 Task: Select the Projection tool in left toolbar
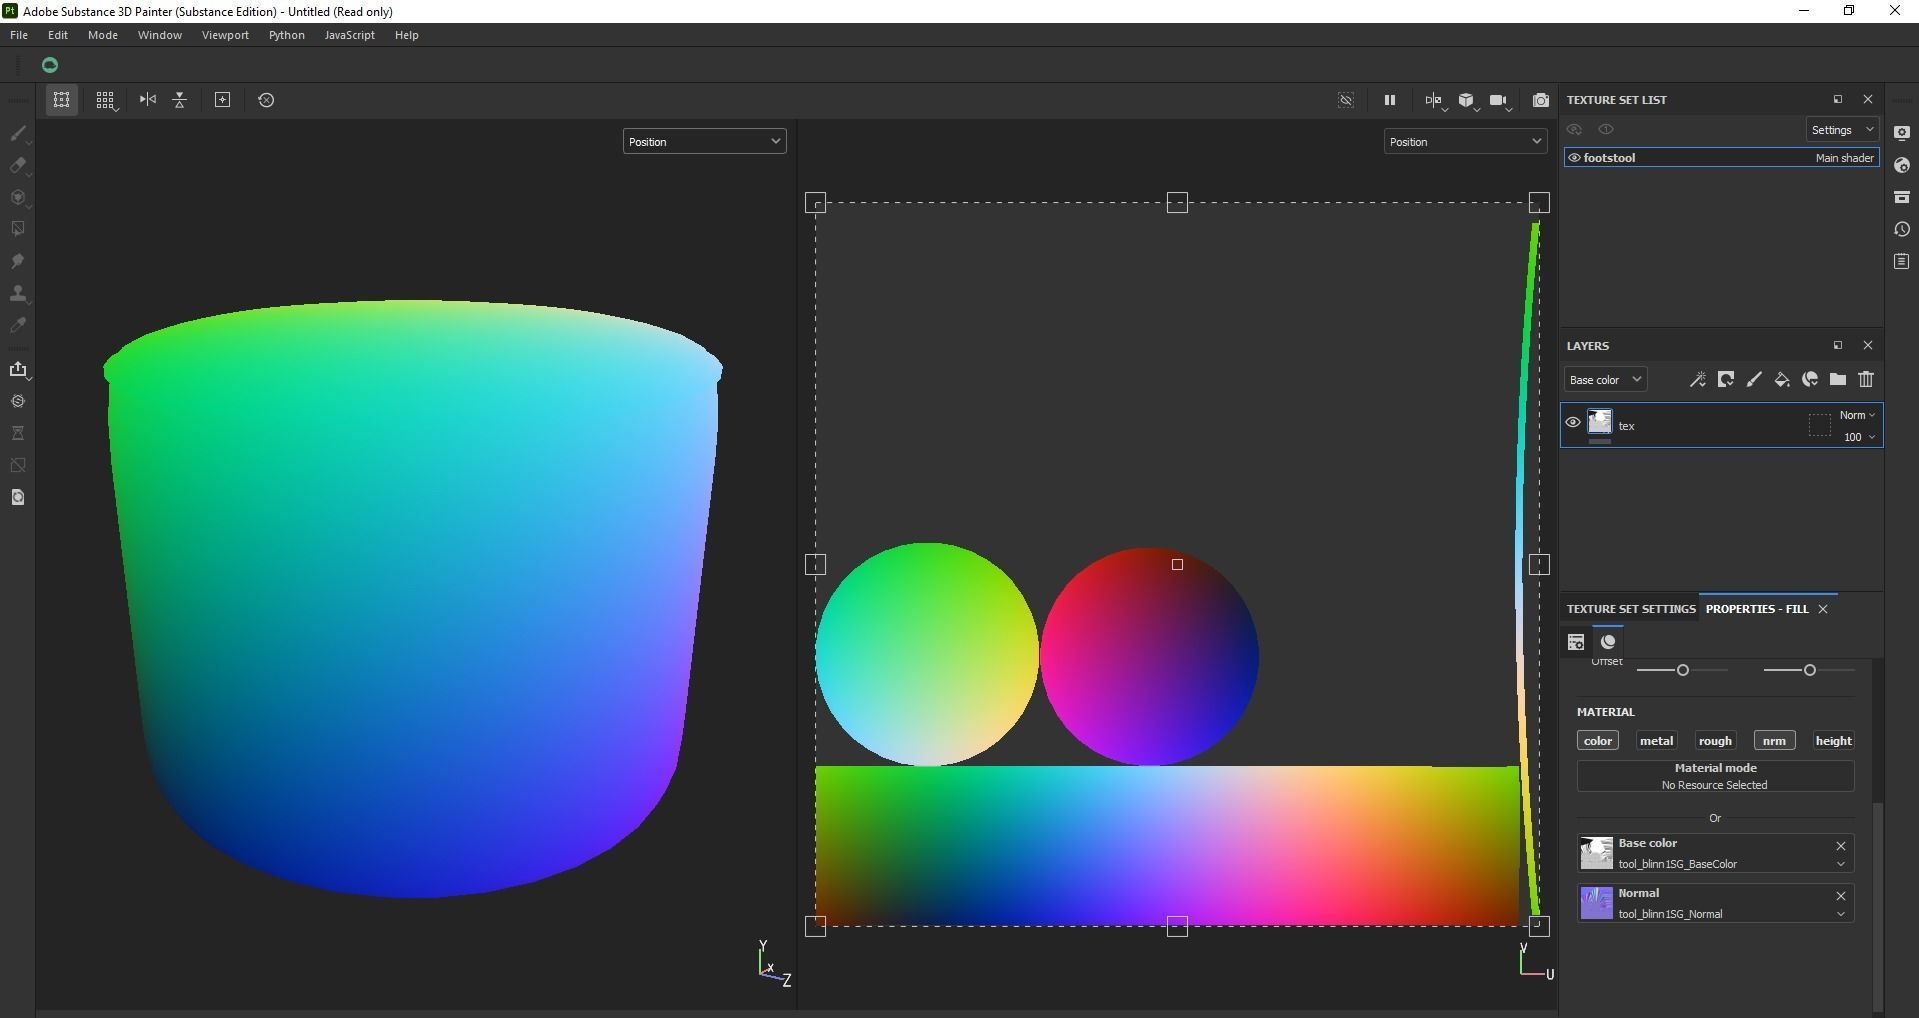point(18,197)
